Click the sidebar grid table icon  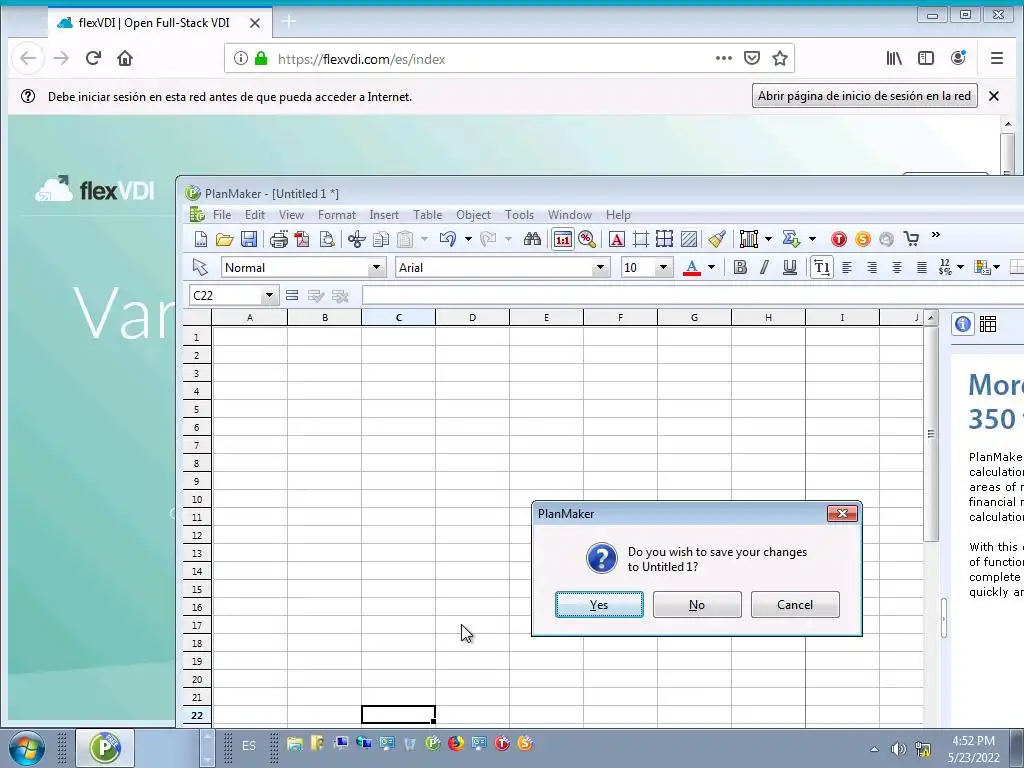(x=987, y=324)
